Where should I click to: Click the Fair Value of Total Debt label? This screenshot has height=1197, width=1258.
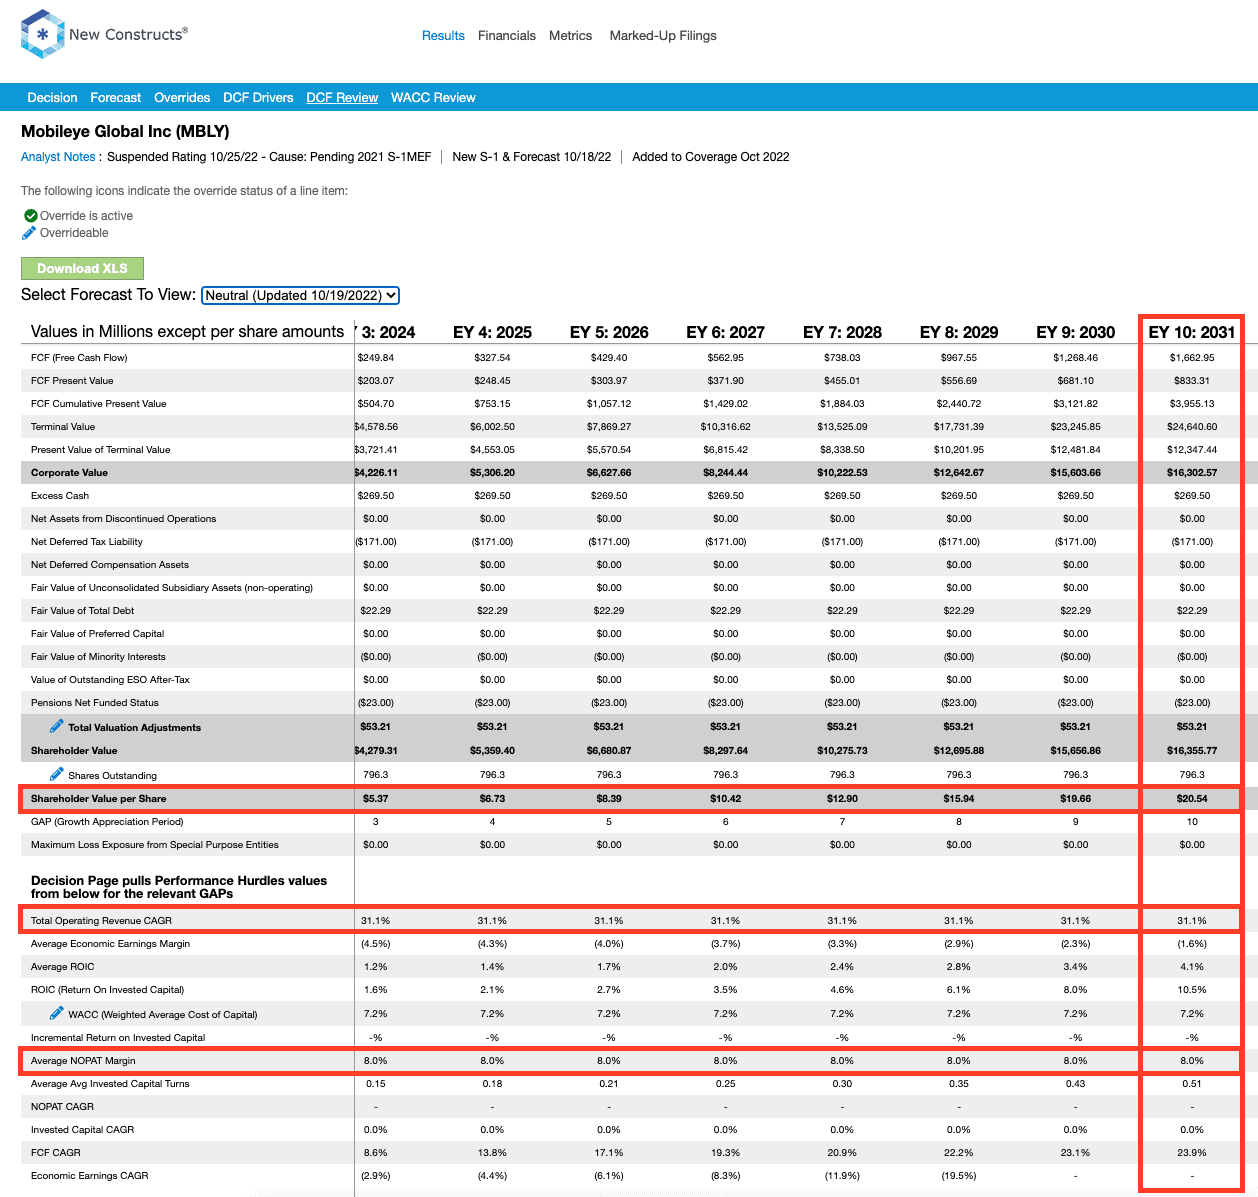click(x=82, y=611)
